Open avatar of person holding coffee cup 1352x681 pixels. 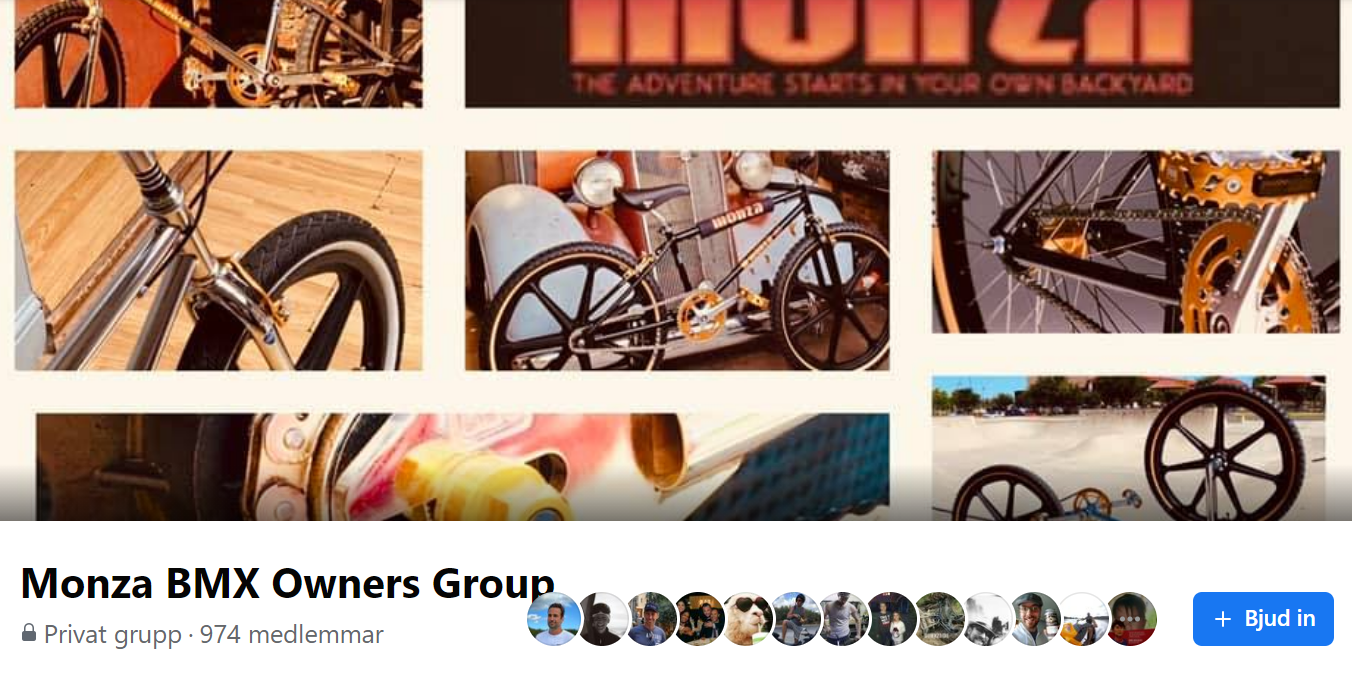[x=1035, y=619]
